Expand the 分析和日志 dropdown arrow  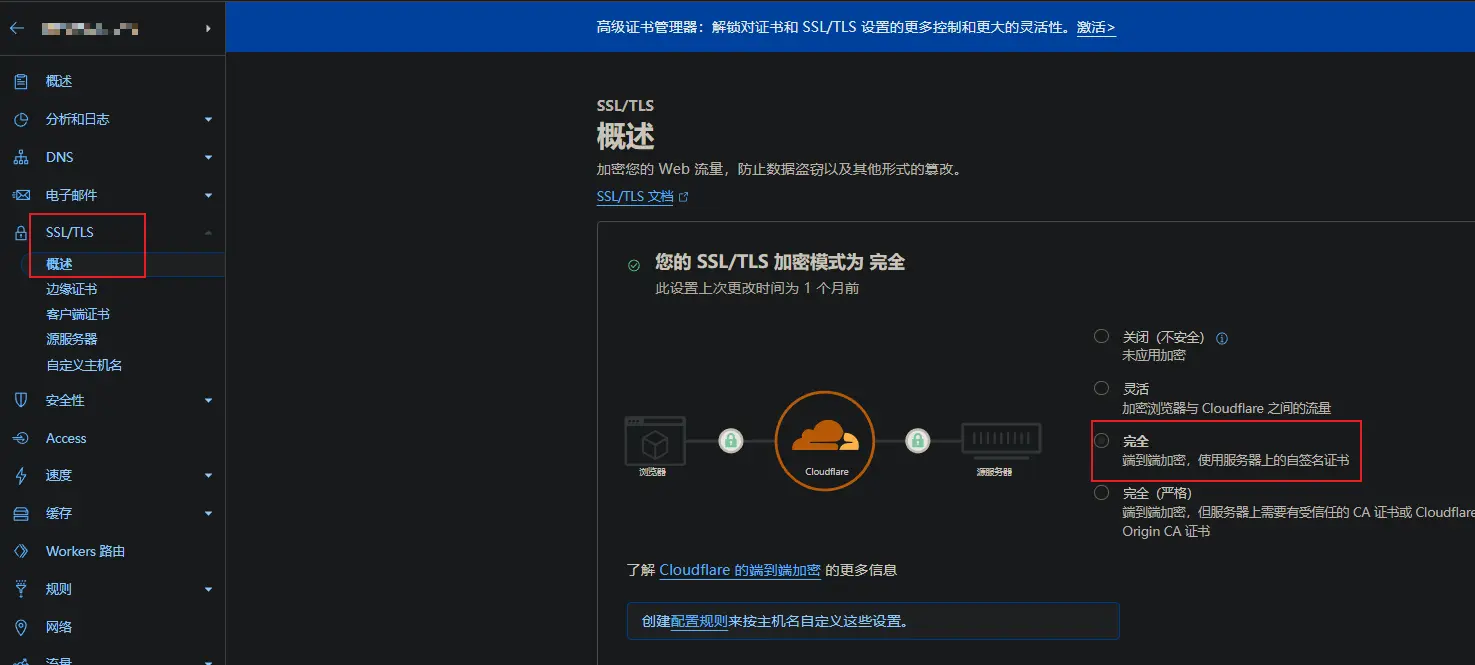coord(208,120)
